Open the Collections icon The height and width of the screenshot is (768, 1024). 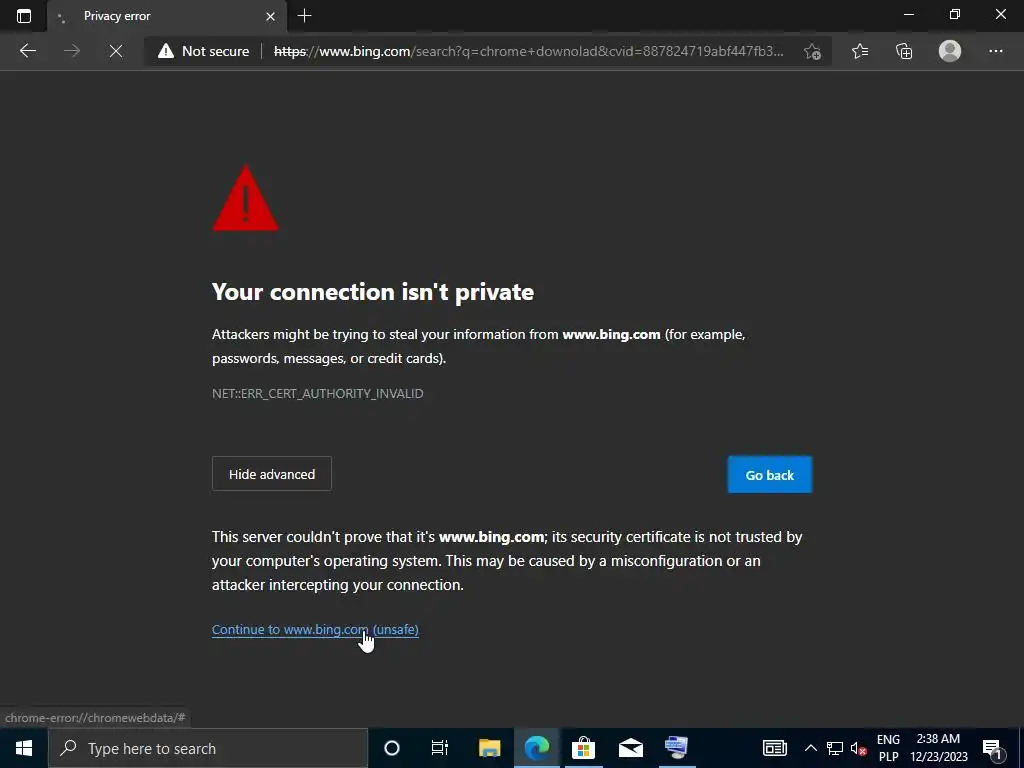[x=904, y=51]
